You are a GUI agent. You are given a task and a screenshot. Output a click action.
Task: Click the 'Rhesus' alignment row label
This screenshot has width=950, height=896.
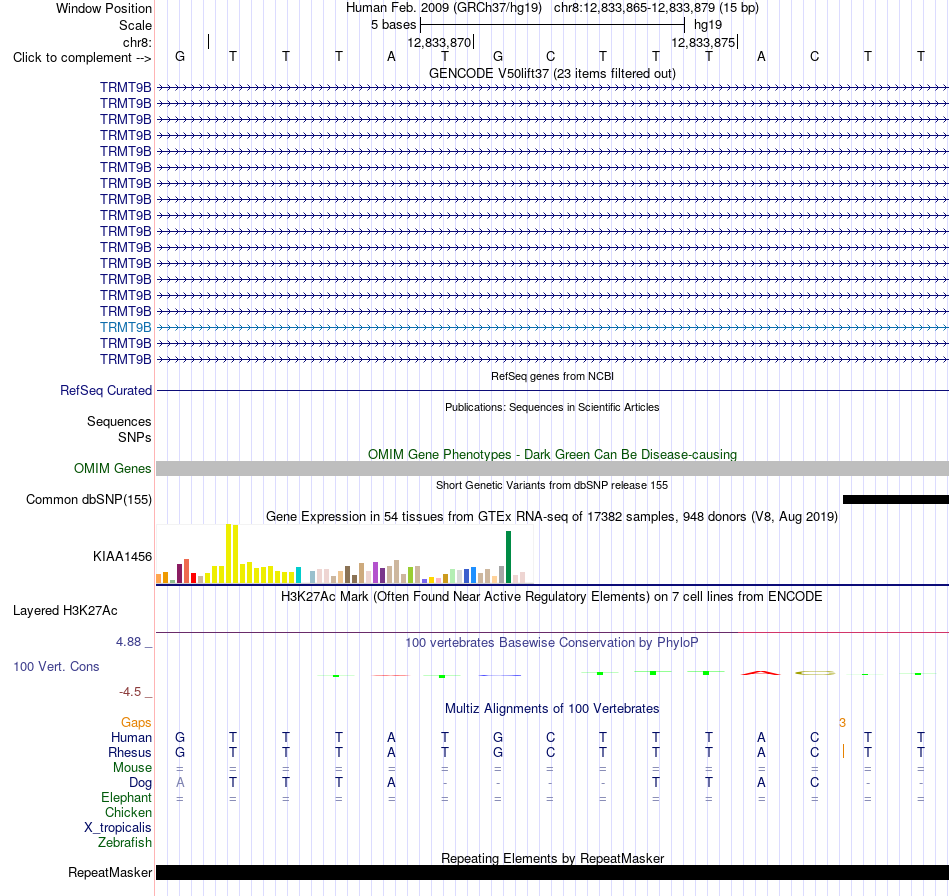[130, 752]
